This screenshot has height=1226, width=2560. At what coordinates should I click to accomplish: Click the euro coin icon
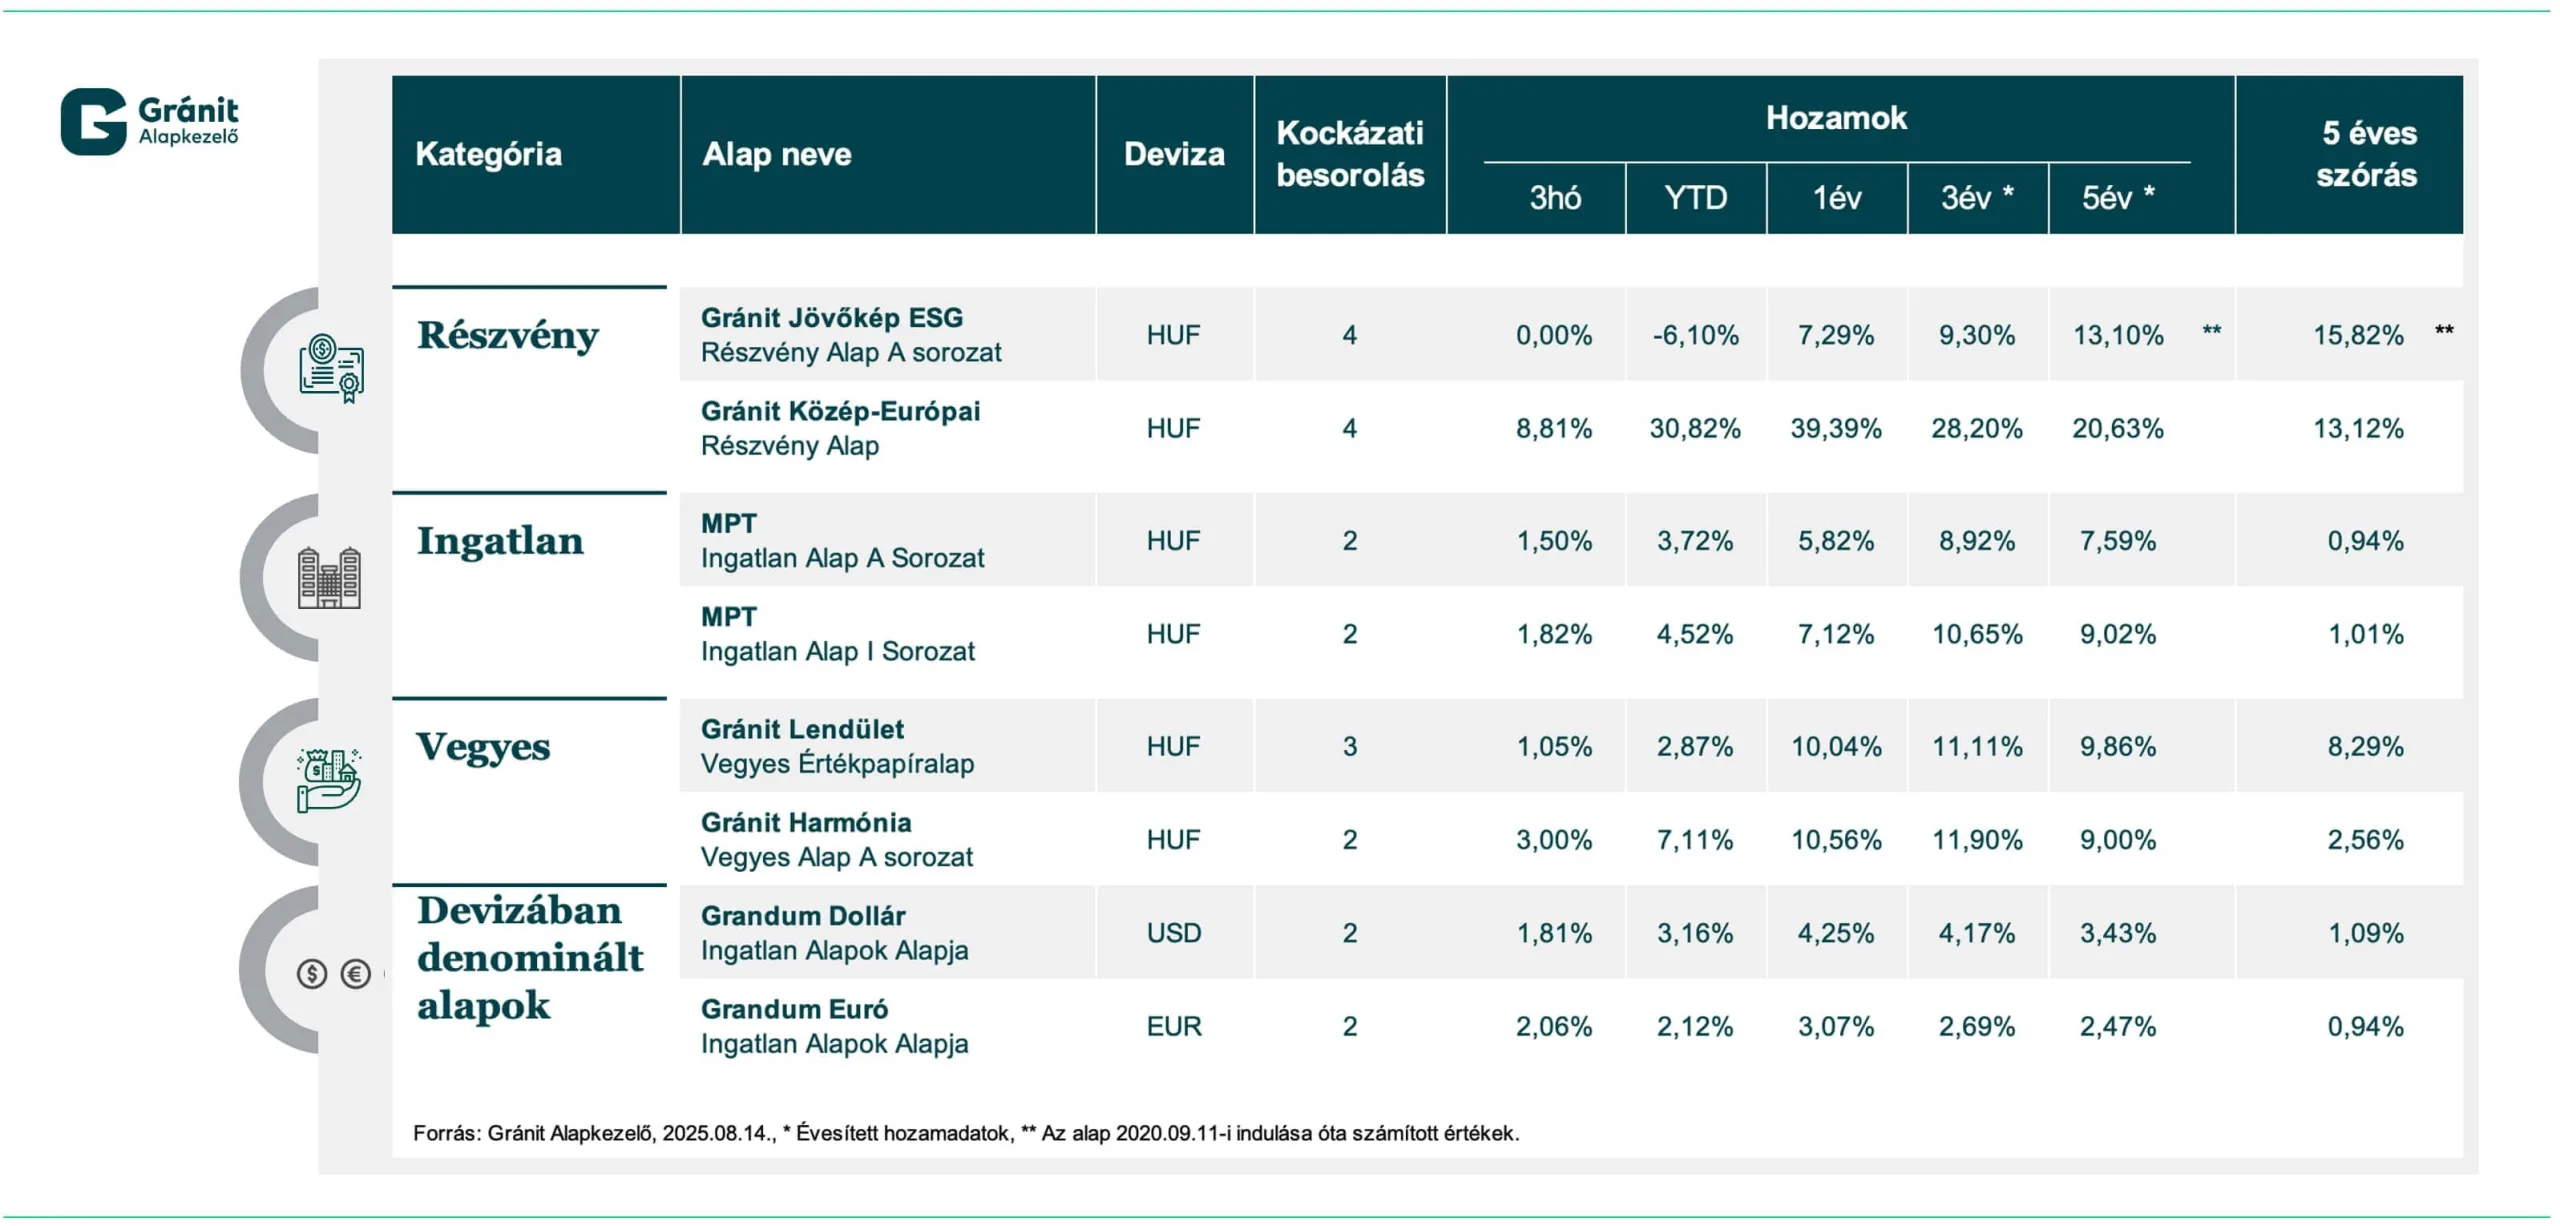[356, 973]
